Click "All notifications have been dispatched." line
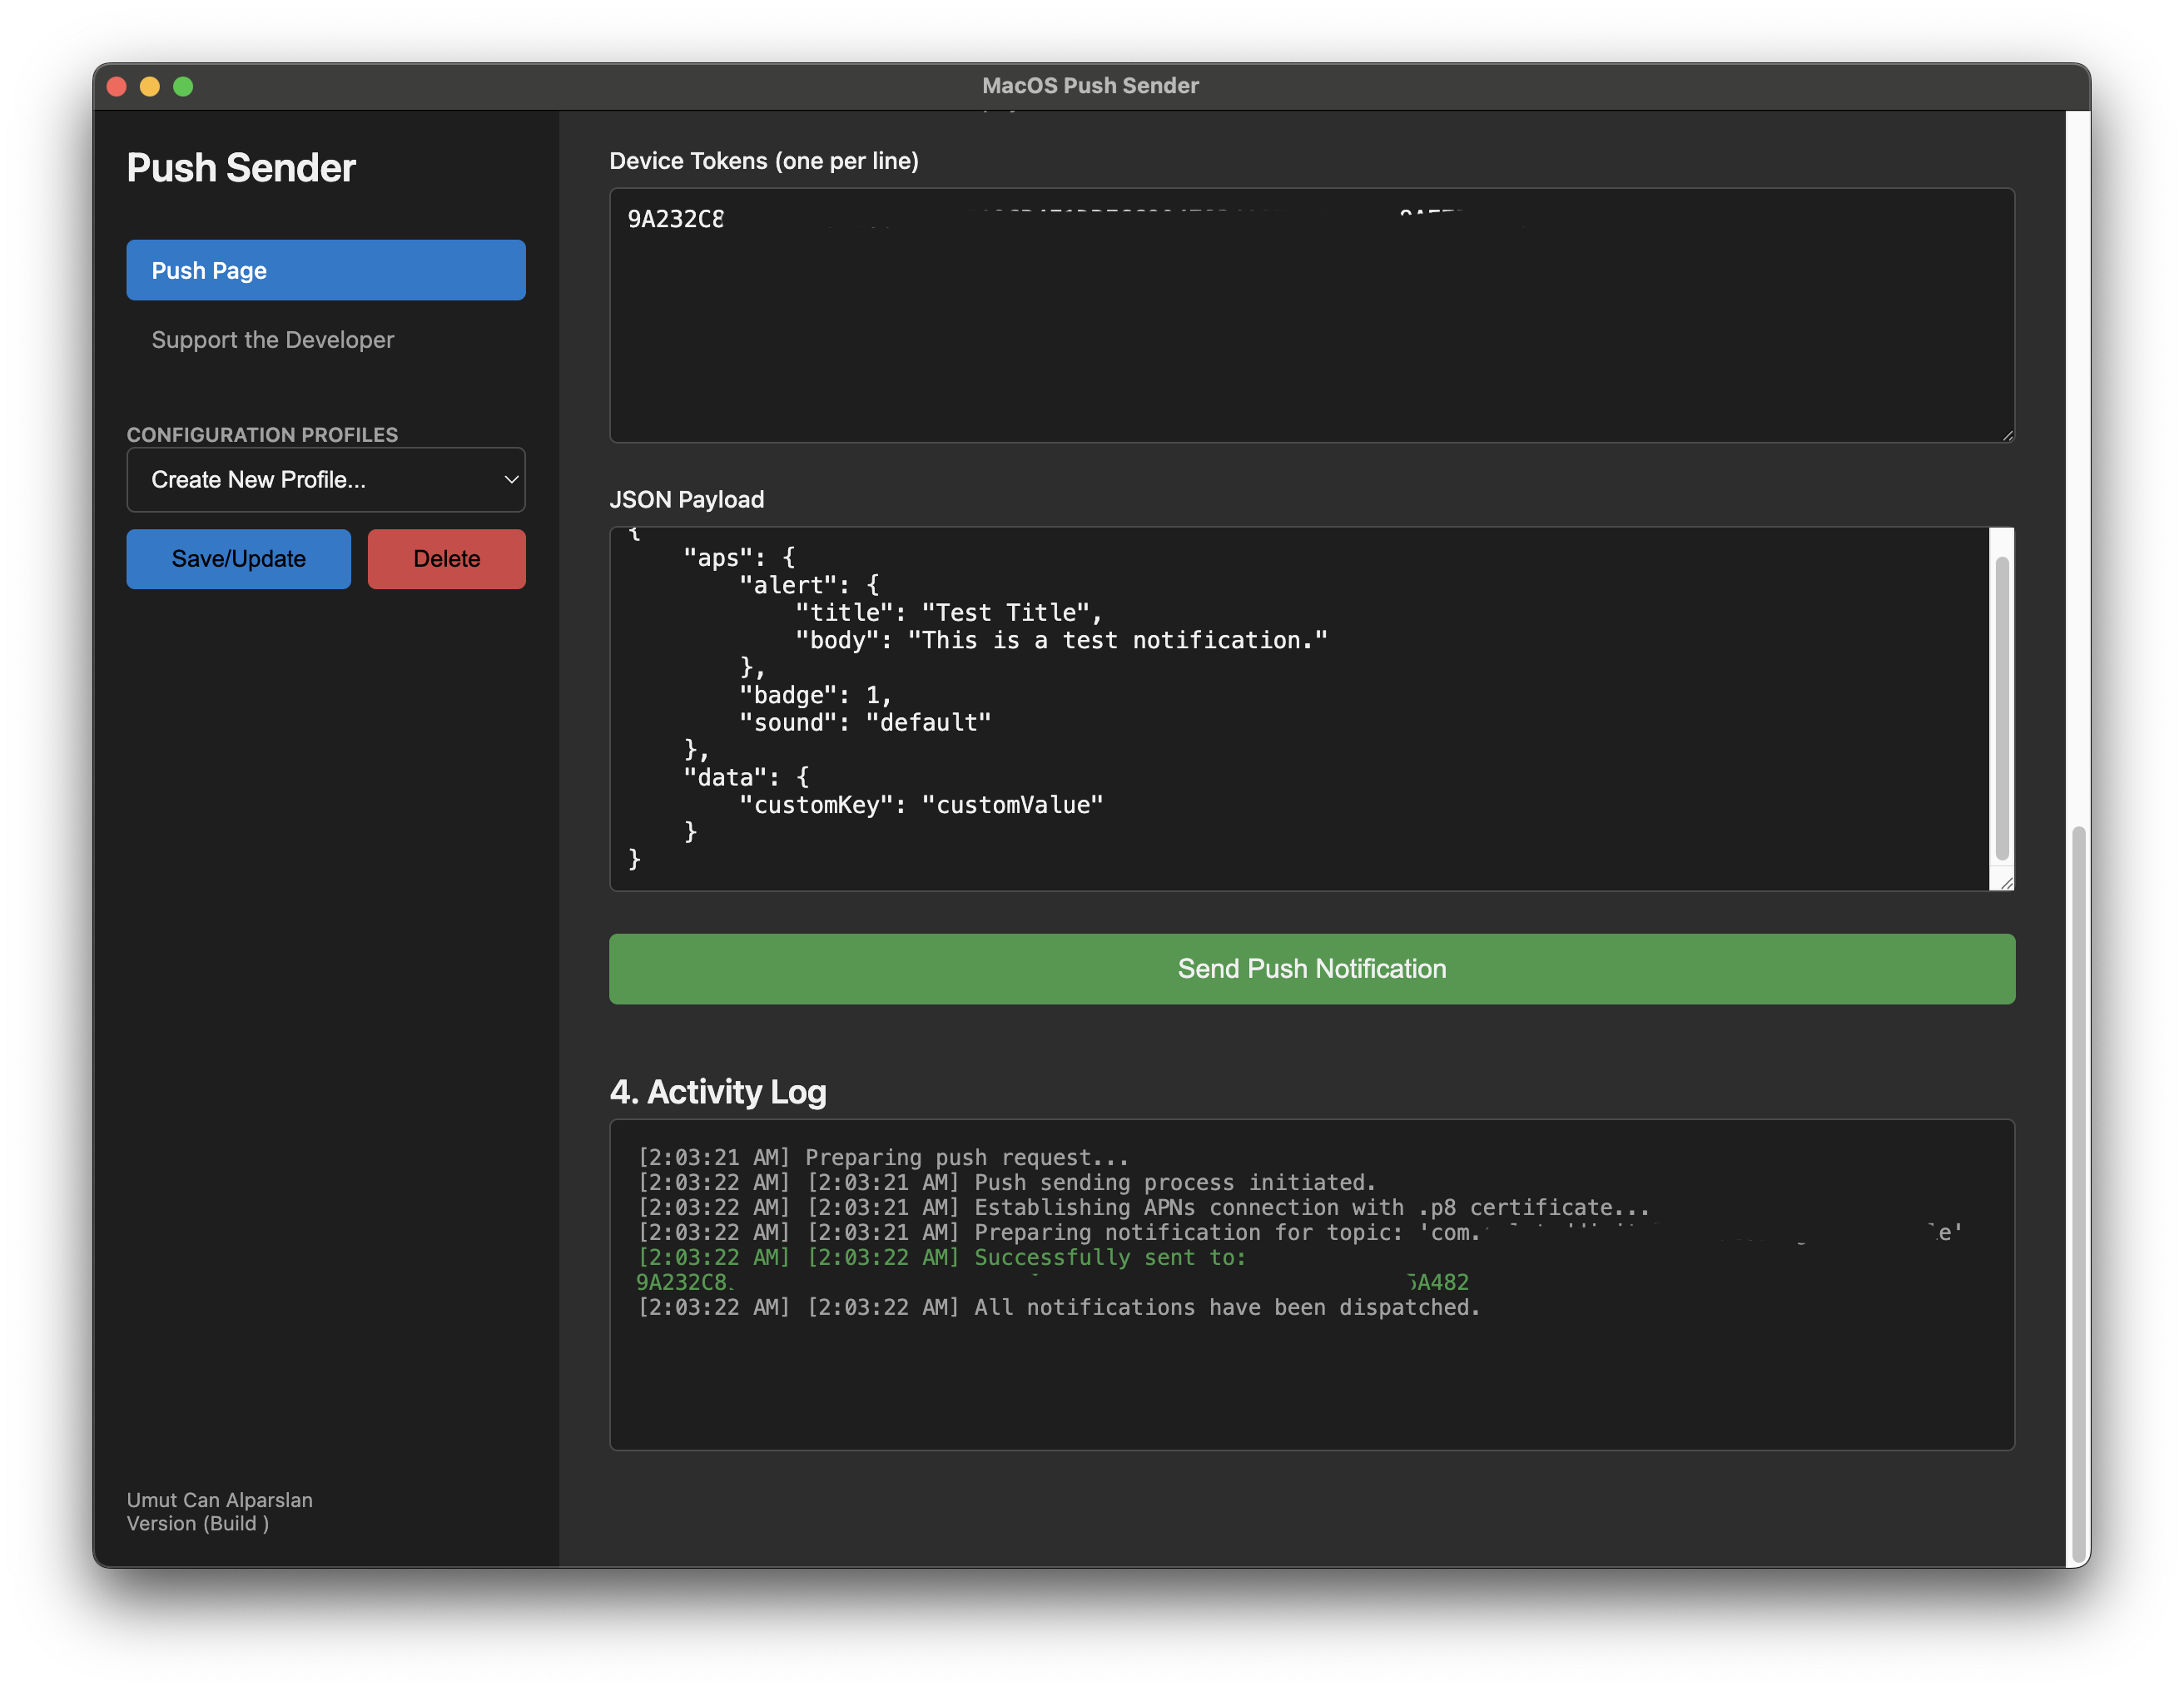The height and width of the screenshot is (1691, 2184). coord(1059,1307)
